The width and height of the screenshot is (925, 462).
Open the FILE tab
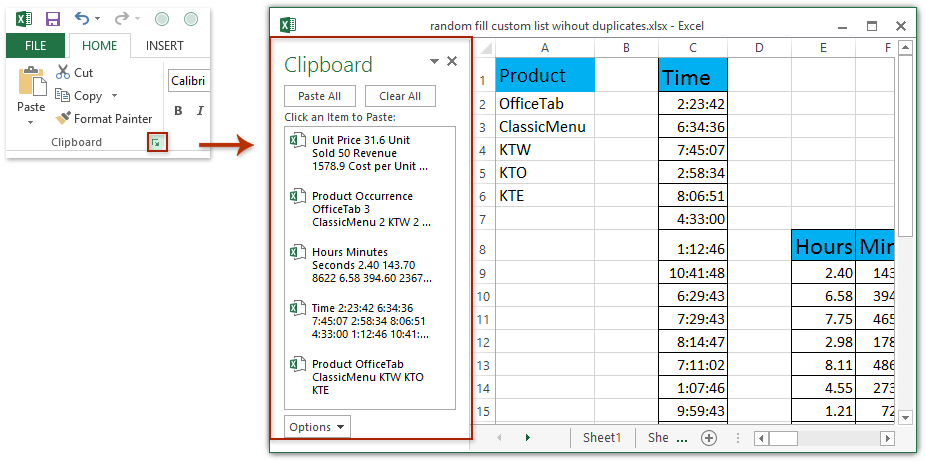point(35,46)
